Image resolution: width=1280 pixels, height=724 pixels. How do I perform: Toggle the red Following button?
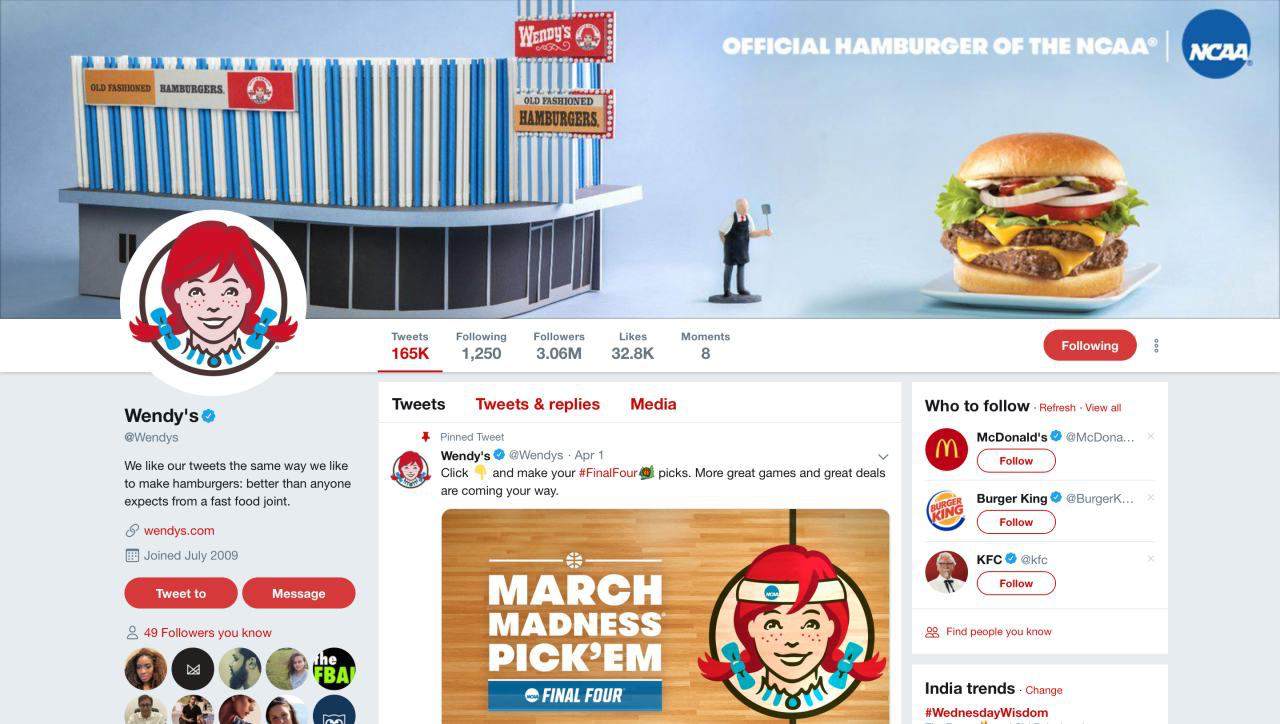point(1090,345)
